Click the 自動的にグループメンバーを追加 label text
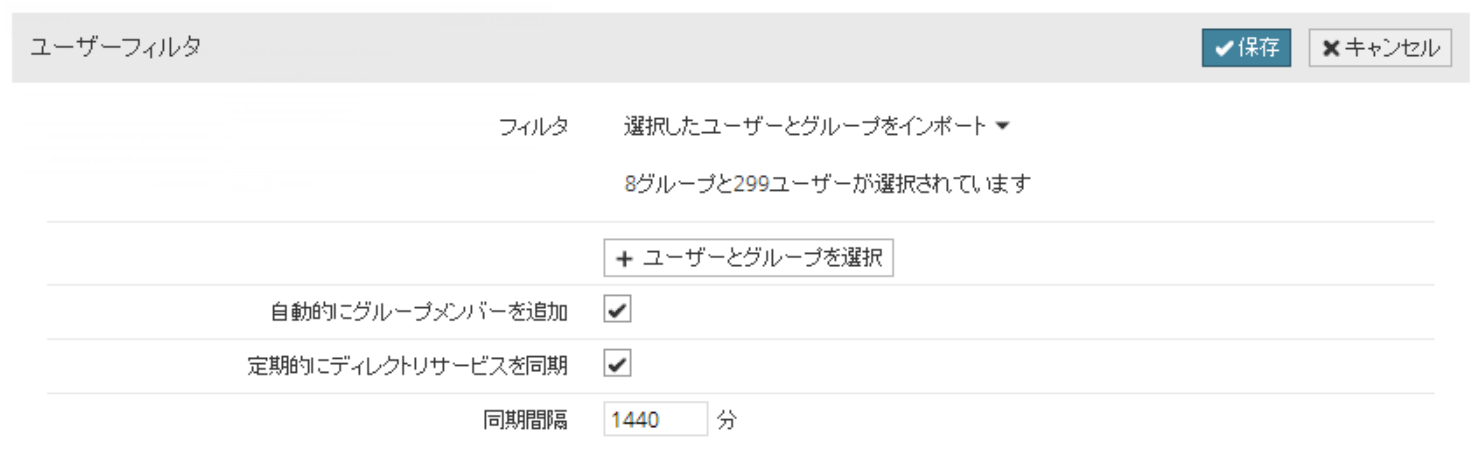The image size is (1484, 452). click(x=419, y=312)
